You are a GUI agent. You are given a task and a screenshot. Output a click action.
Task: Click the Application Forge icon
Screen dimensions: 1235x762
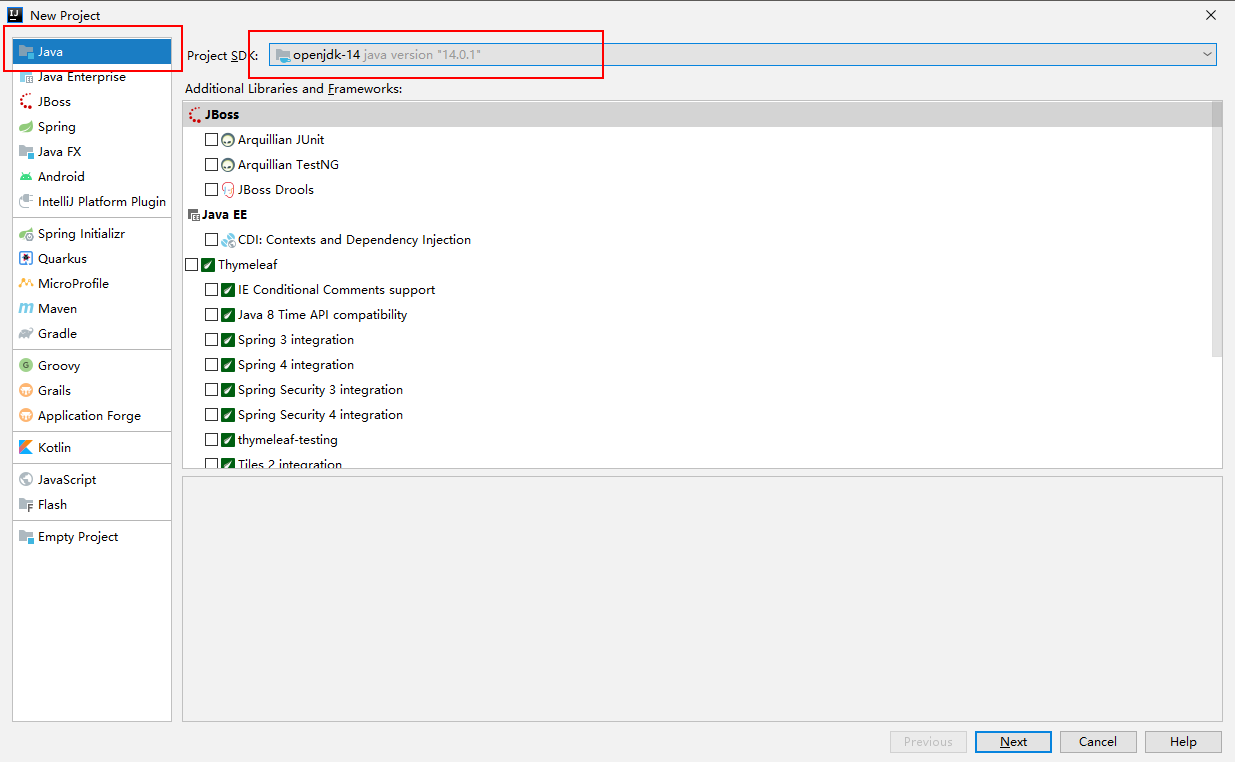tap(26, 416)
